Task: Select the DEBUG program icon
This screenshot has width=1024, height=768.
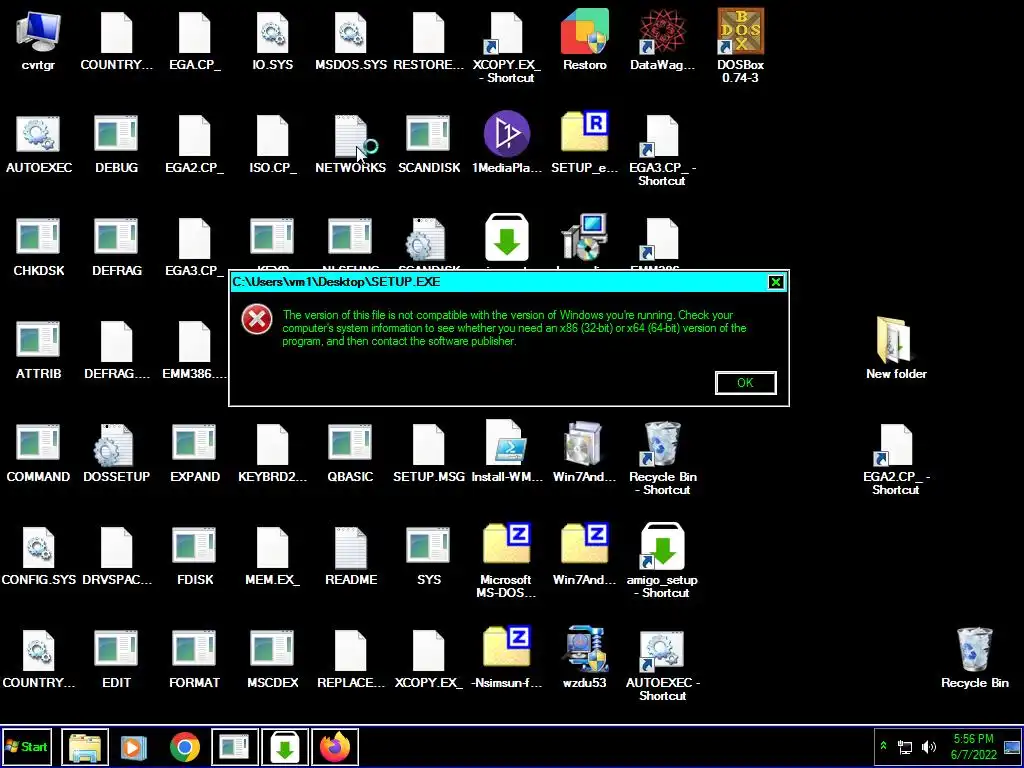Action: [116, 144]
